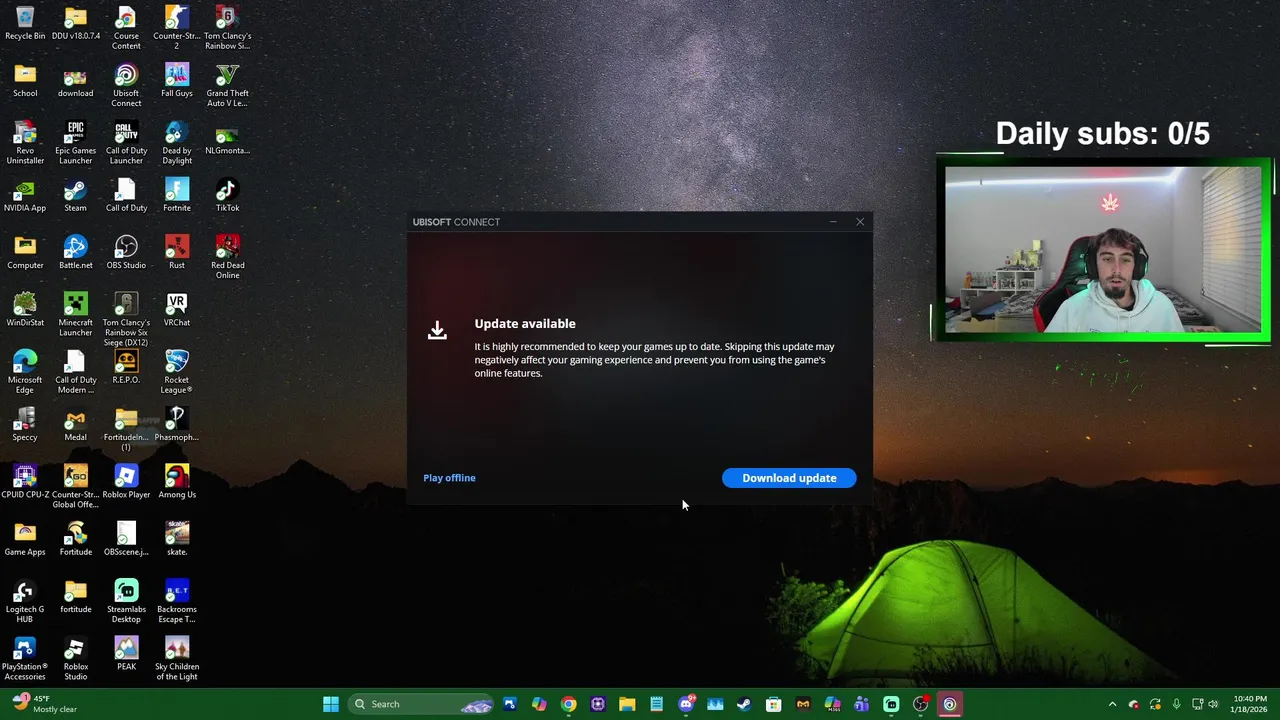Open the clock showing 10:40 PM

[x=1250, y=704]
